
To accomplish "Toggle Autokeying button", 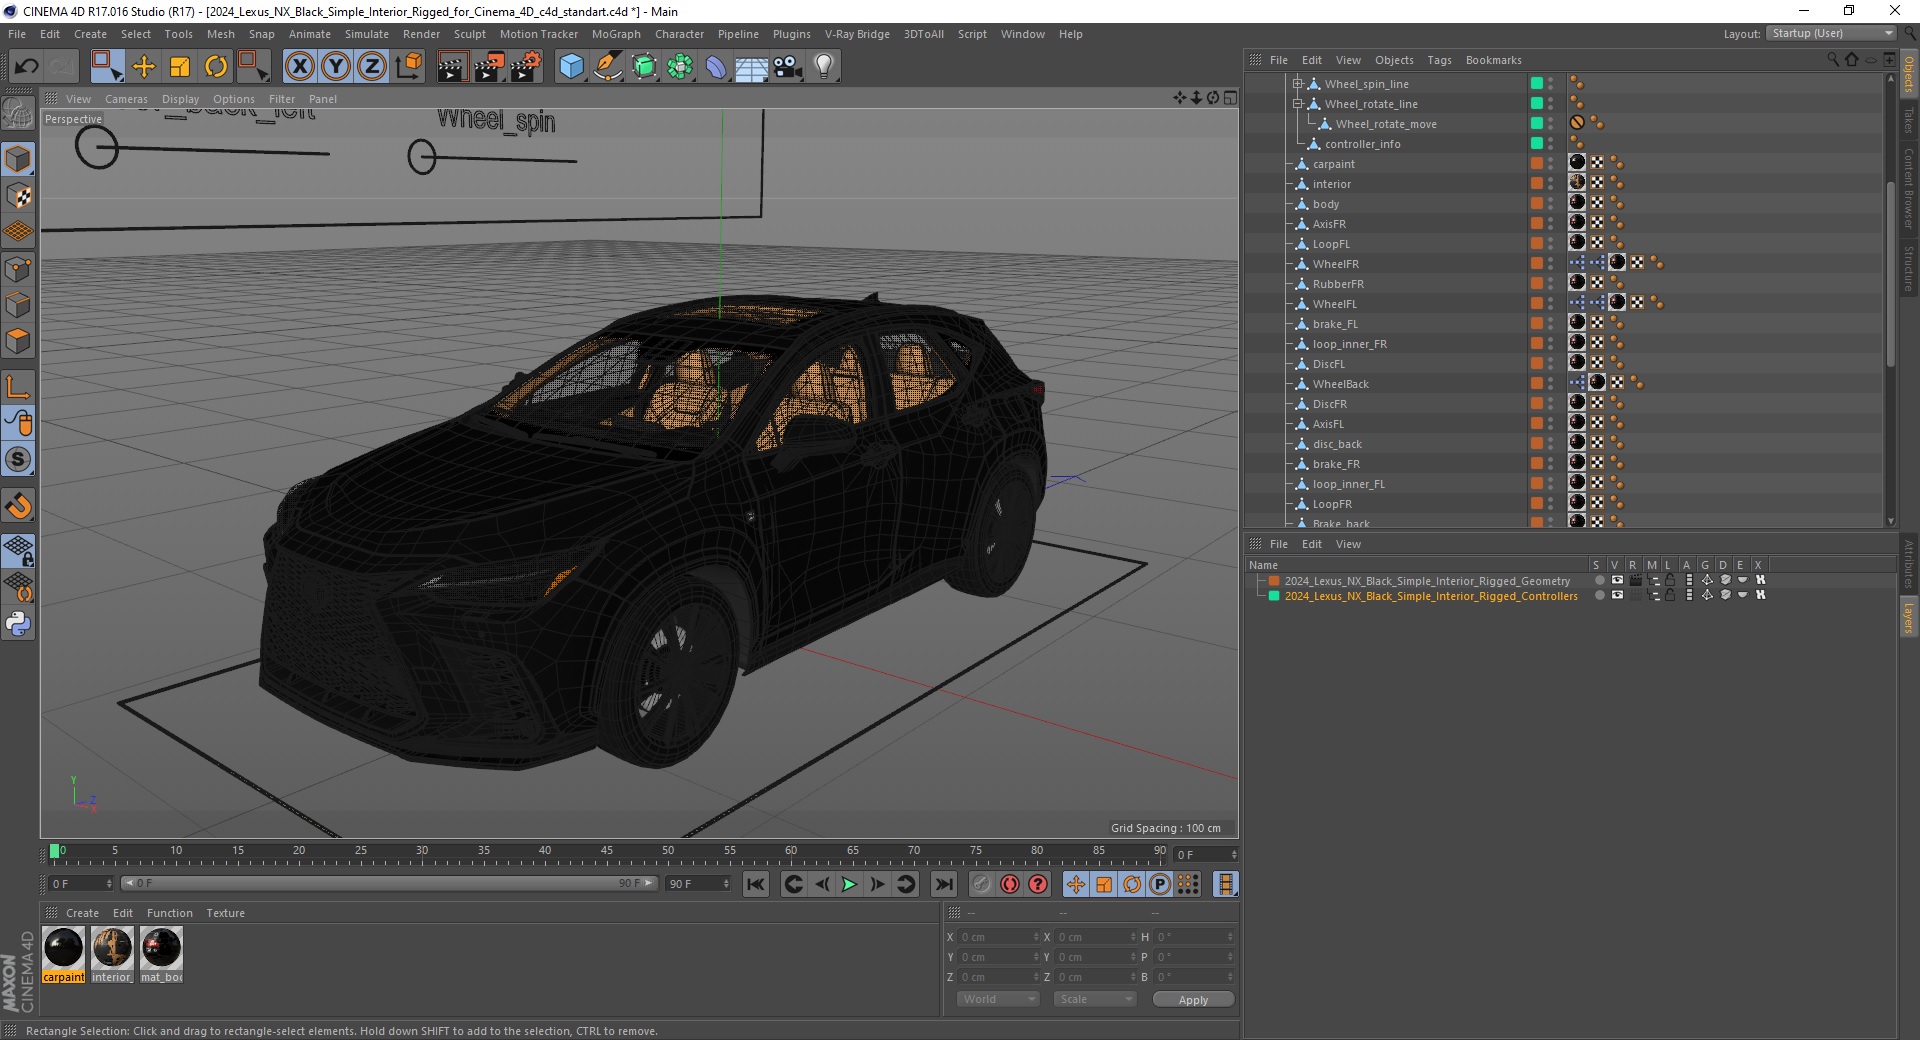I will point(1010,884).
